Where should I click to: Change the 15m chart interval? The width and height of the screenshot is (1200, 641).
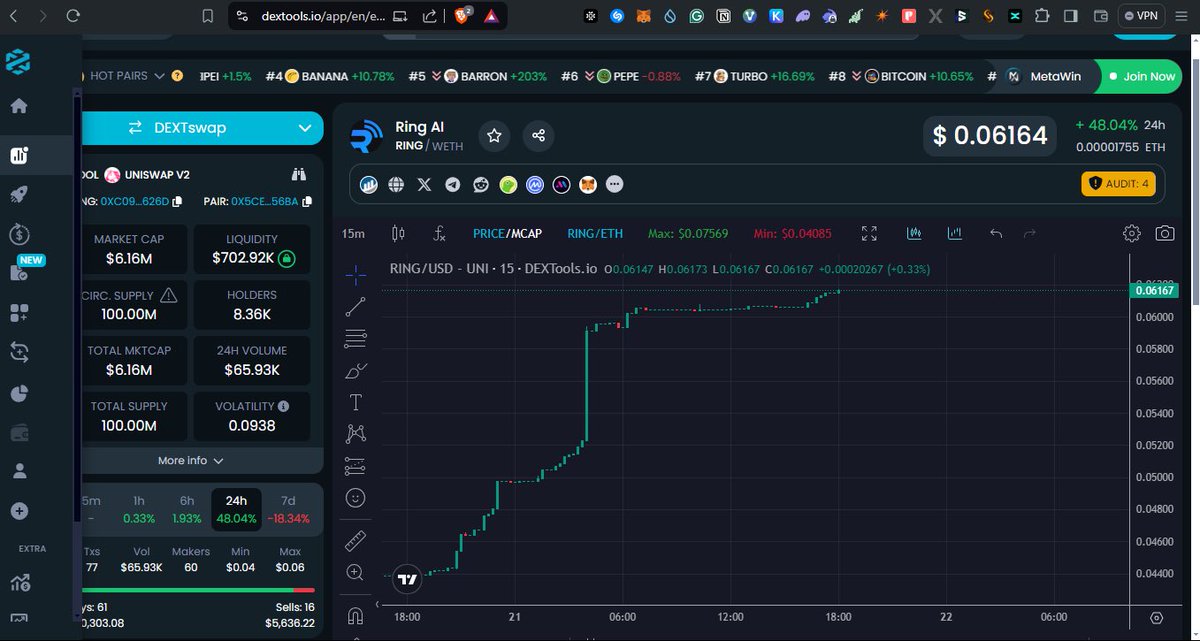pyautogui.click(x=353, y=234)
